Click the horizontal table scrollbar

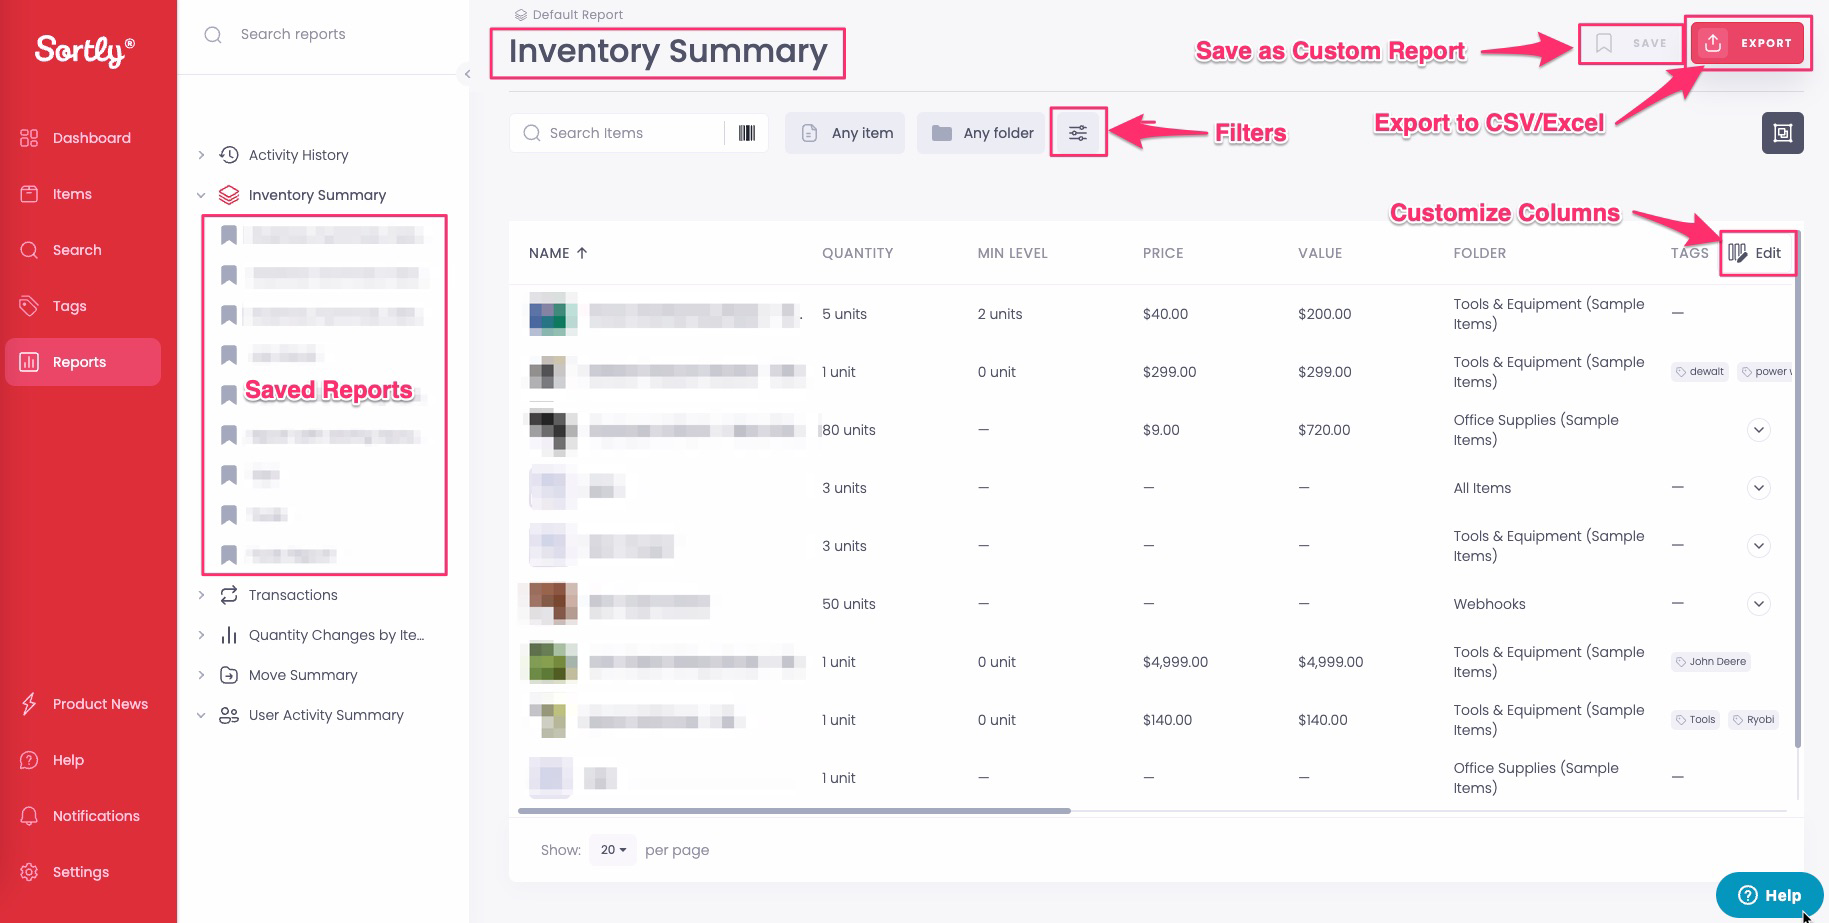click(x=794, y=811)
